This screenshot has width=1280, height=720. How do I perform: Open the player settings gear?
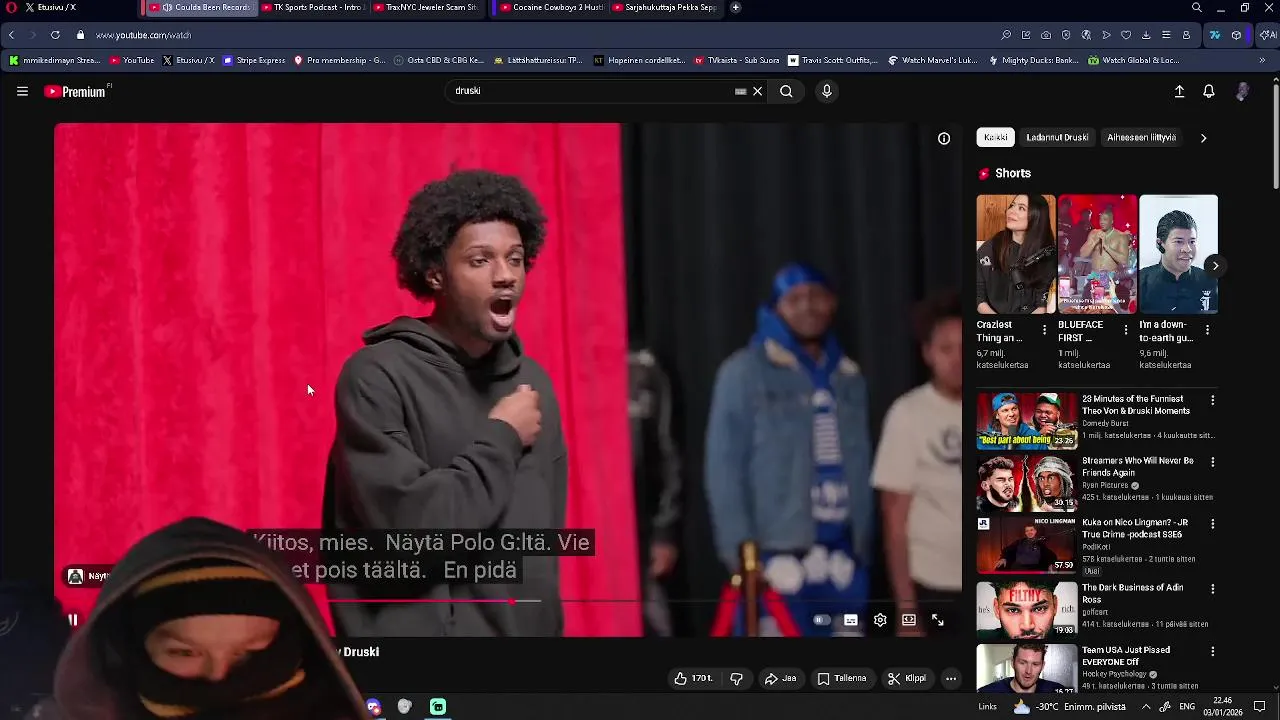[x=880, y=620]
